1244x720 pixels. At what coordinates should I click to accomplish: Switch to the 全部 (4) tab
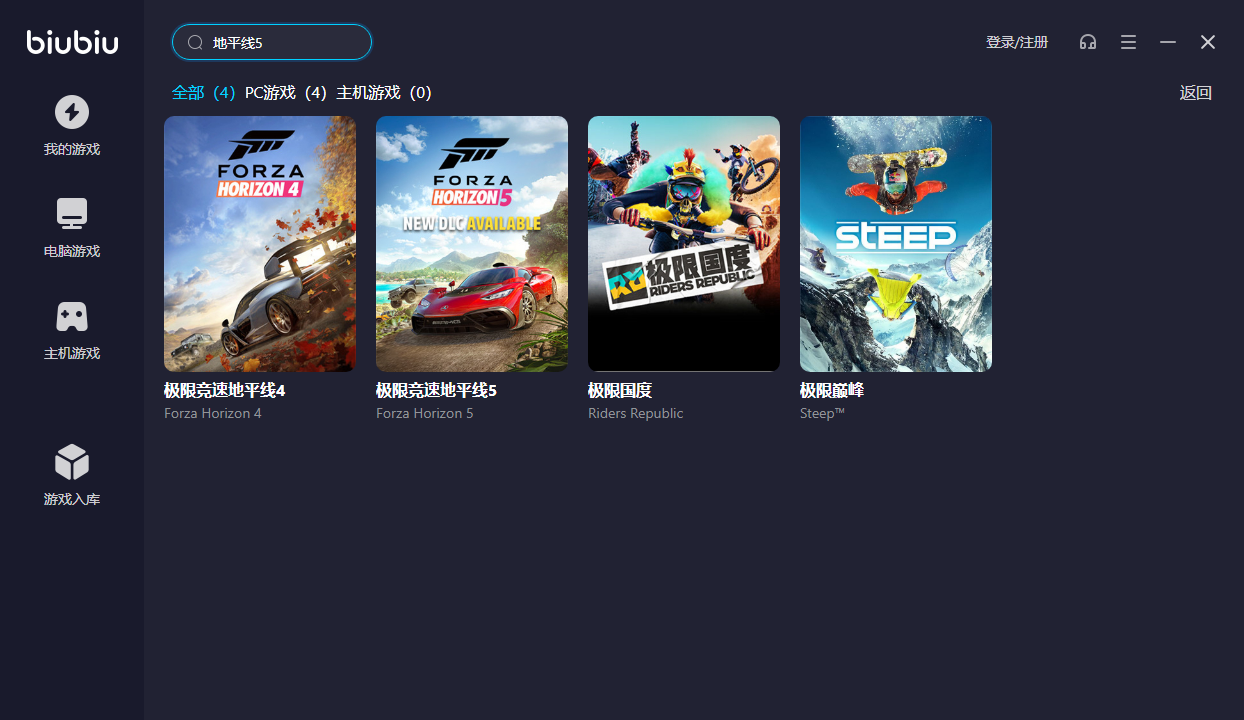(x=204, y=93)
